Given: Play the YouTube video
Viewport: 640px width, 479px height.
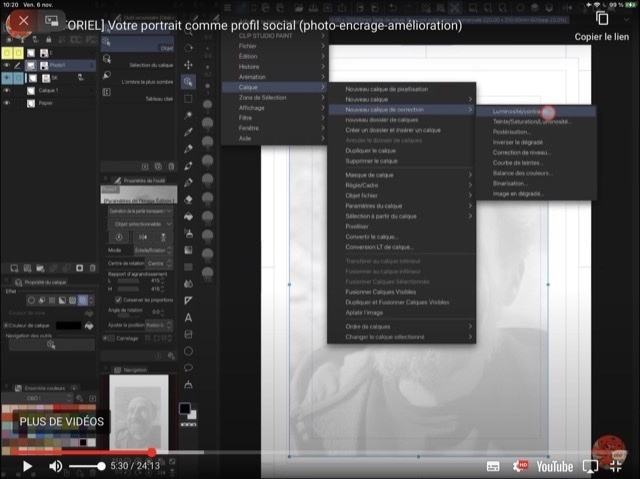Looking at the screenshot, I should pos(27,466).
